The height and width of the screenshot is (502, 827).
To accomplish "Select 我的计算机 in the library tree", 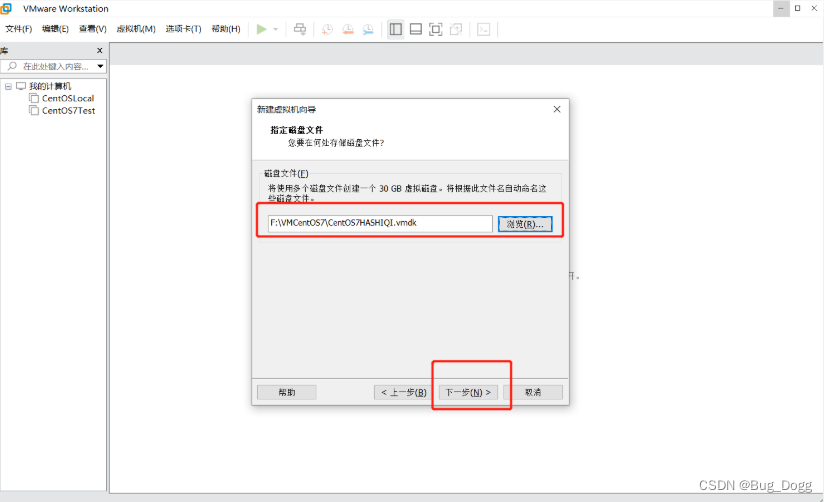I will click(x=50, y=86).
